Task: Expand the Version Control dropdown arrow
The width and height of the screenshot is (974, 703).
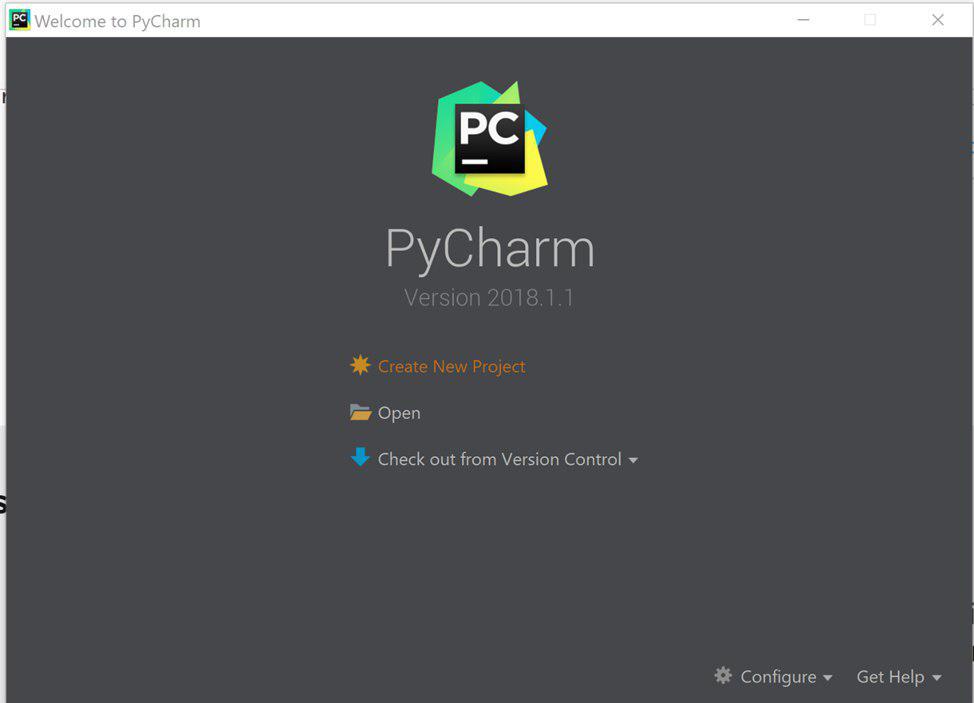Action: click(633, 460)
